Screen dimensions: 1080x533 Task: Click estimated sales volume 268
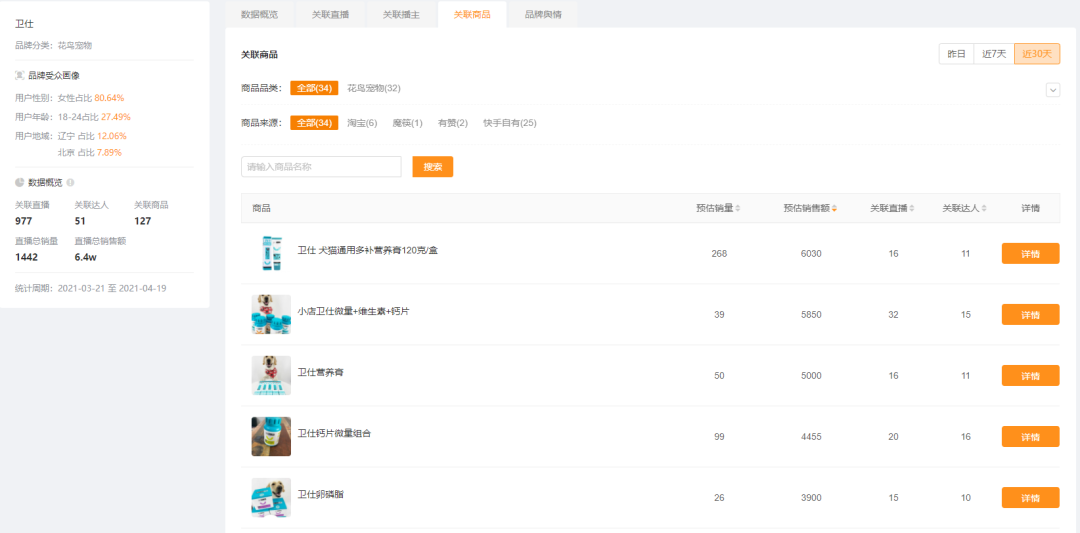click(x=719, y=254)
